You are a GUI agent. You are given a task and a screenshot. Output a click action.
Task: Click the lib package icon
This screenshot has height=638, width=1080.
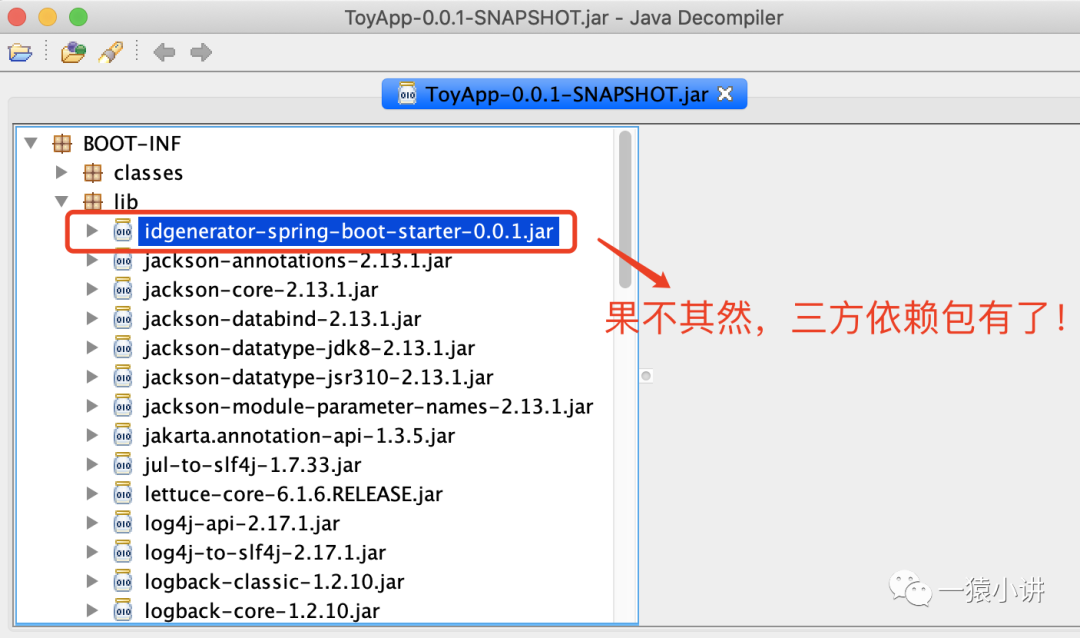pyautogui.click(x=93, y=201)
